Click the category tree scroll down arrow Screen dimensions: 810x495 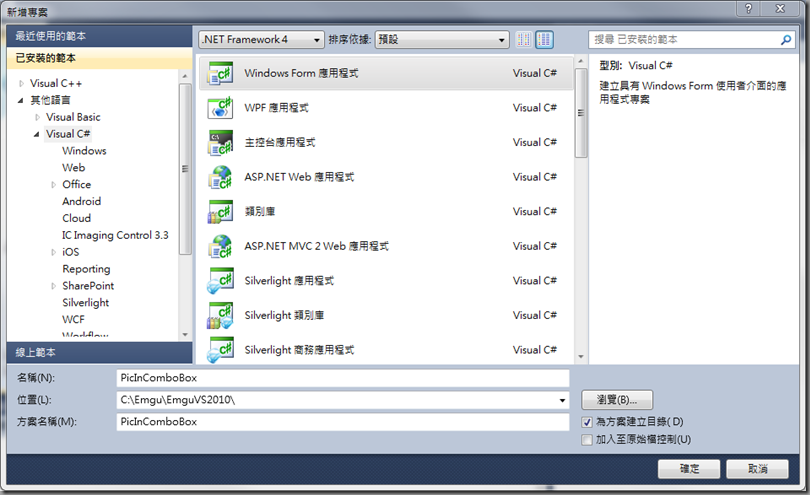(x=185, y=335)
